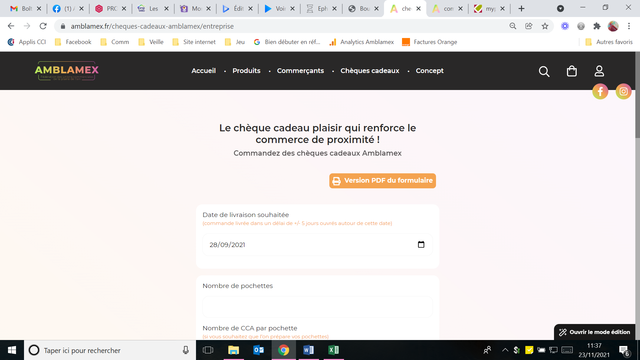This screenshot has width=640, height=360.
Task: Open the Commerçants menu item
Action: point(300,71)
